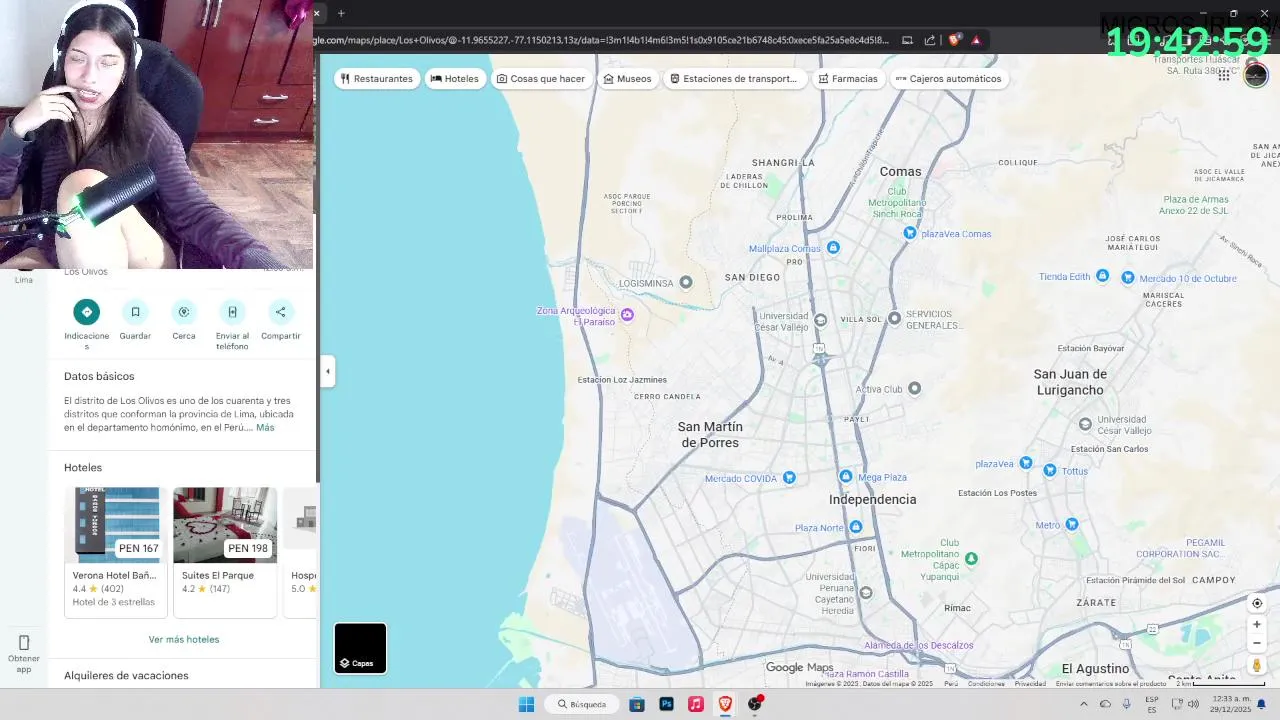This screenshot has height=720, width=1280.
Task: Select Cosas que hacer chip
Action: pyautogui.click(x=541, y=78)
